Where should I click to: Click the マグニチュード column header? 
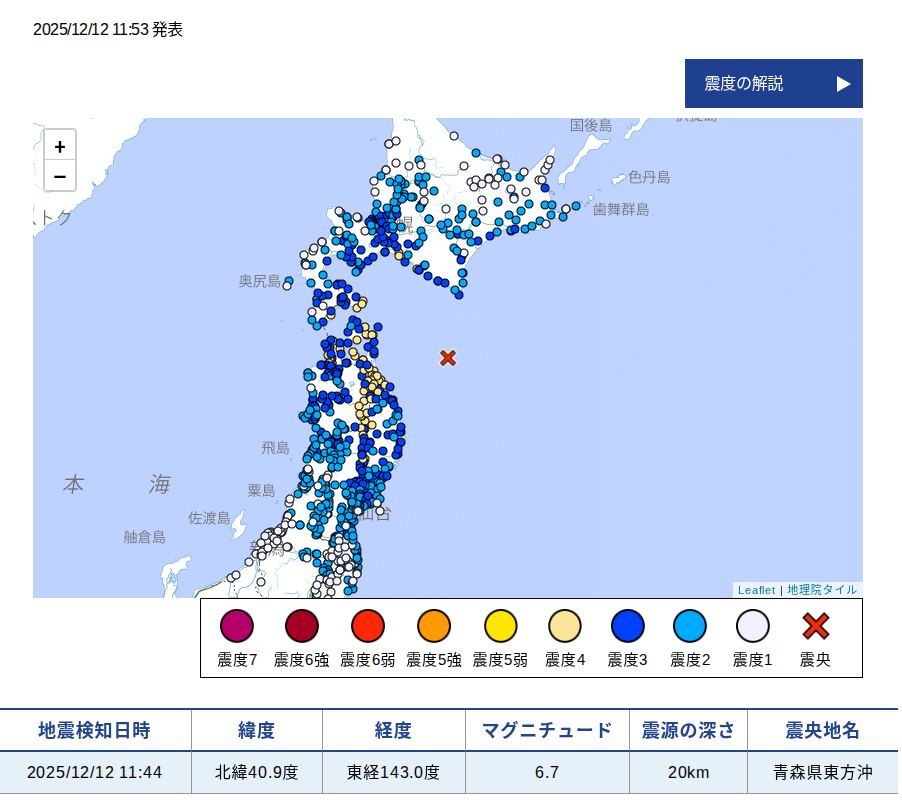coord(546,730)
